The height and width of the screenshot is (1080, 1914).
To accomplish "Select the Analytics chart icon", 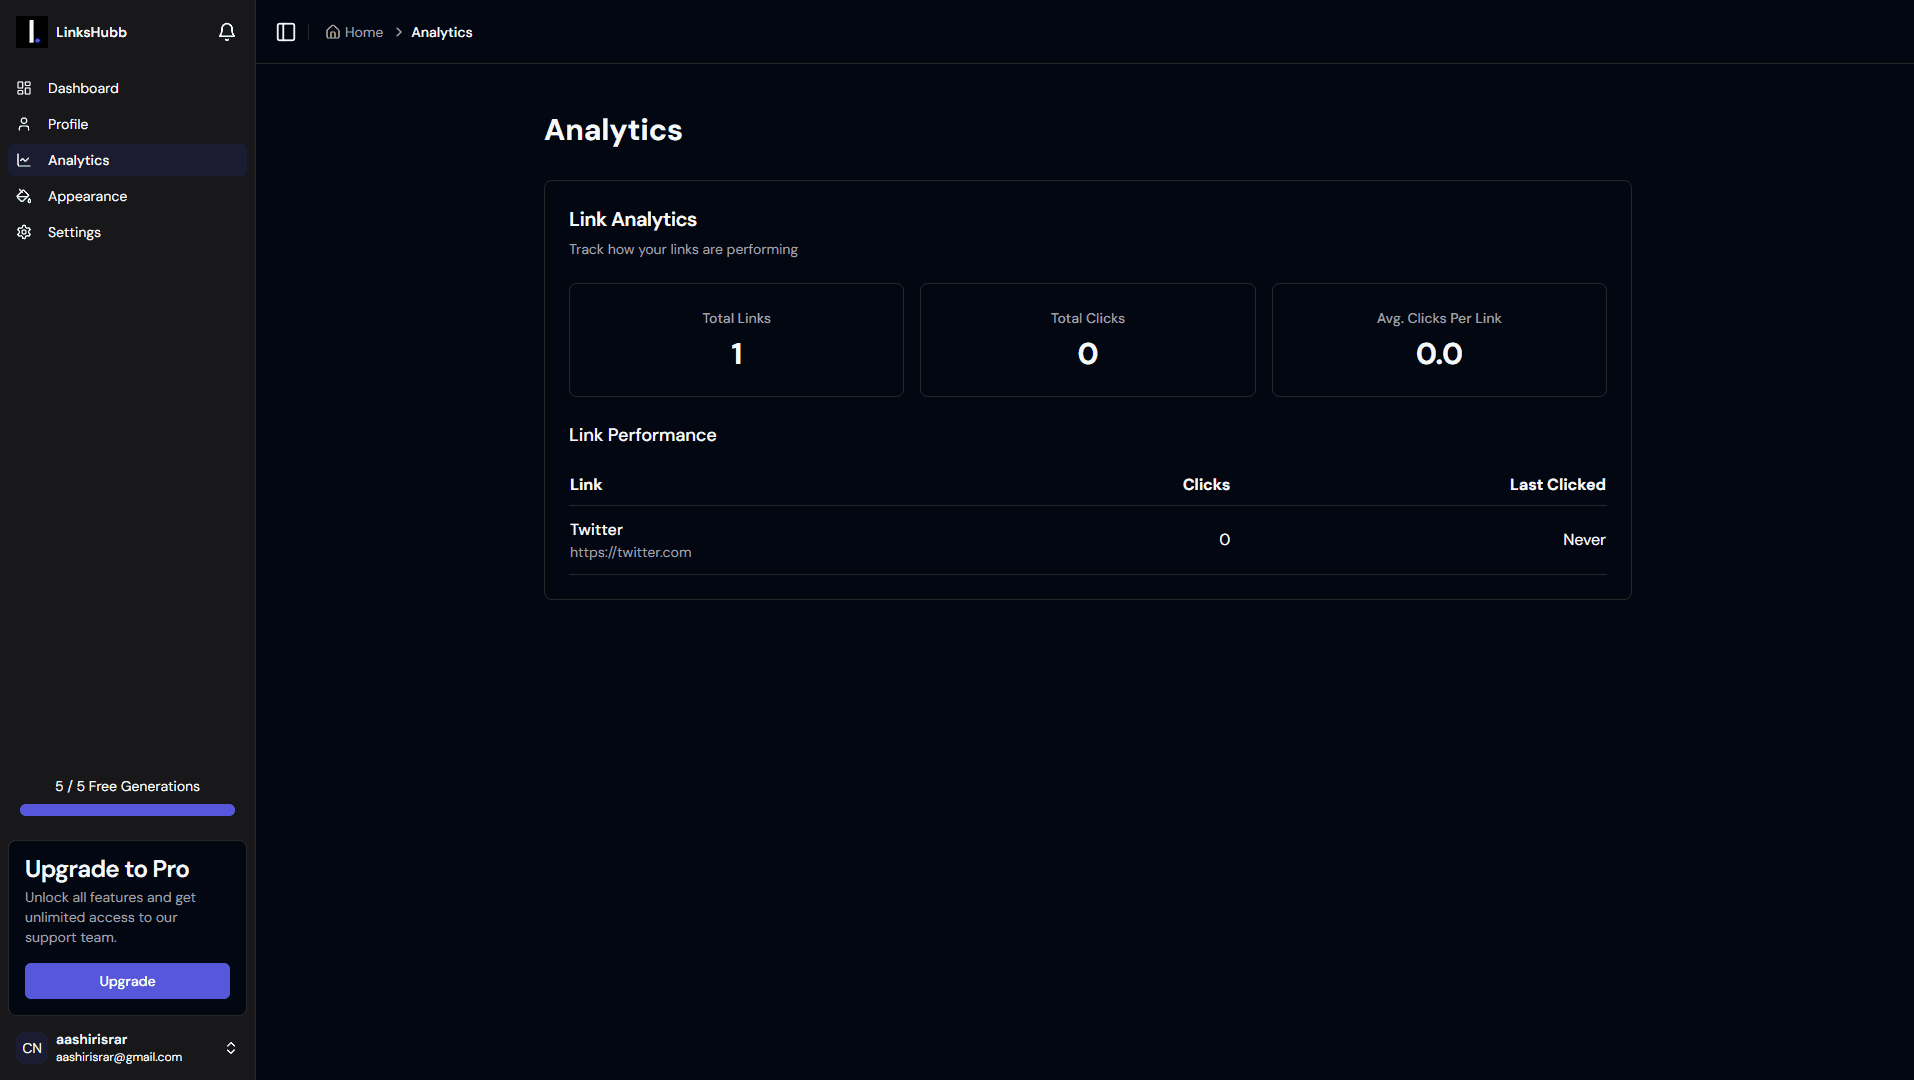I will (23, 160).
